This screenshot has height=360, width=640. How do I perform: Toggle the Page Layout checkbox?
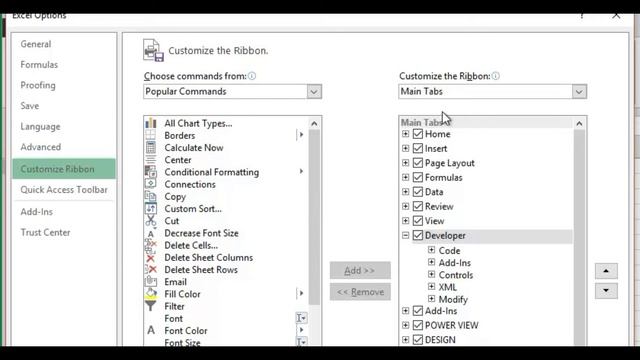[x=418, y=163]
